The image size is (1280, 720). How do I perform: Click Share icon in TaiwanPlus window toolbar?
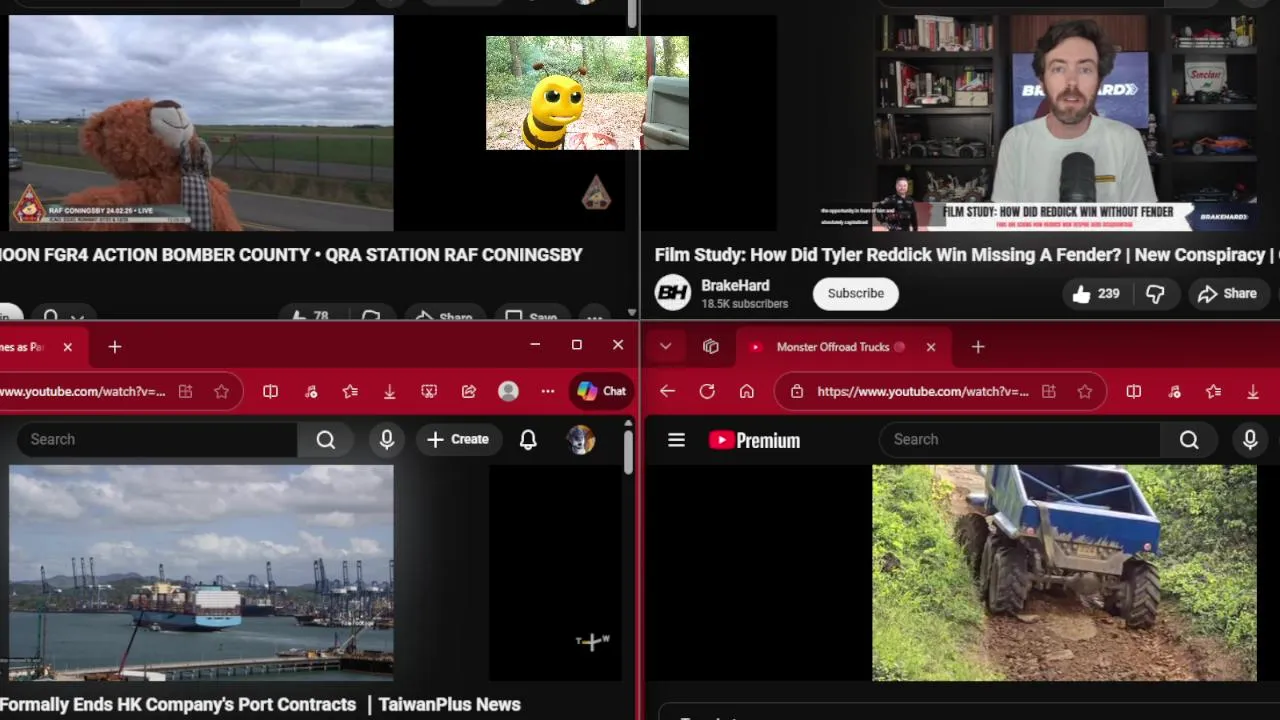[469, 392]
